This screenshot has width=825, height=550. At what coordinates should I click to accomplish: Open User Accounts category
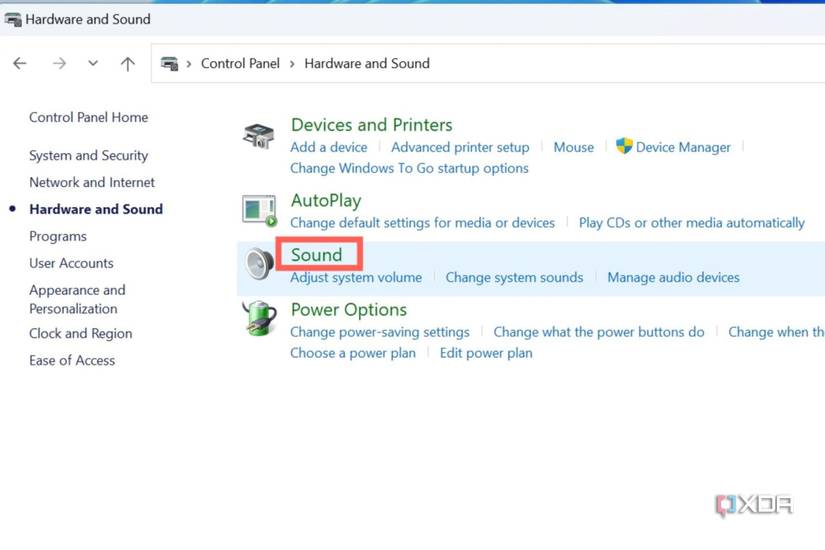72,263
